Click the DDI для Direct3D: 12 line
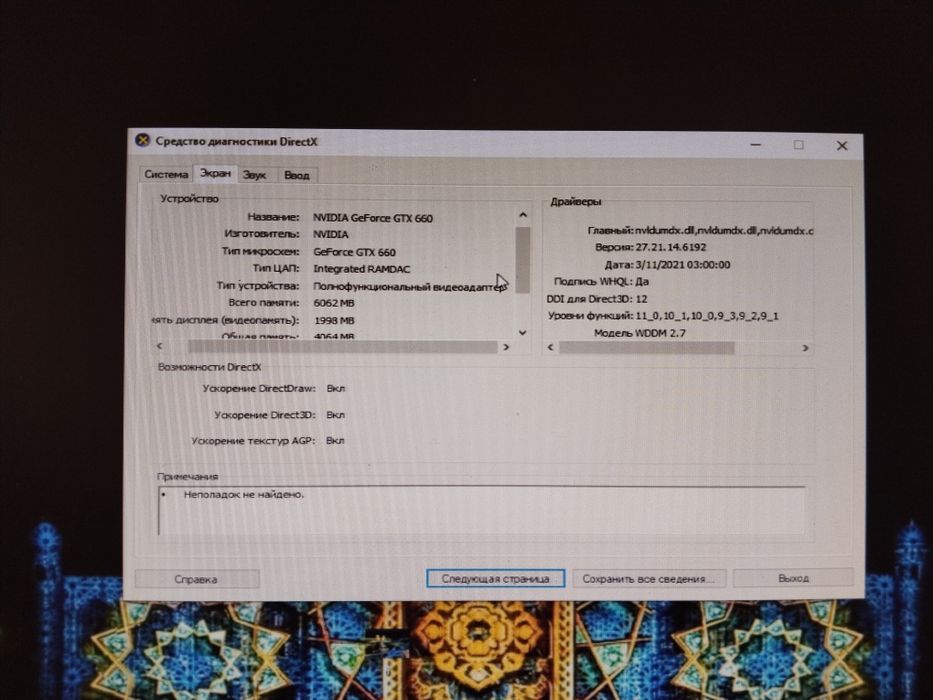This screenshot has height=700, width=933. pyautogui.click(x=597, y=299)
